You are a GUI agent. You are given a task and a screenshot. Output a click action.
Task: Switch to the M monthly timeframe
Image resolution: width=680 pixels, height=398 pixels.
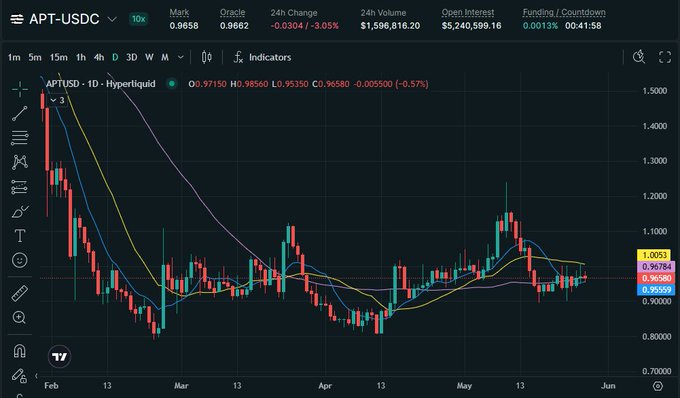[165, 57]
